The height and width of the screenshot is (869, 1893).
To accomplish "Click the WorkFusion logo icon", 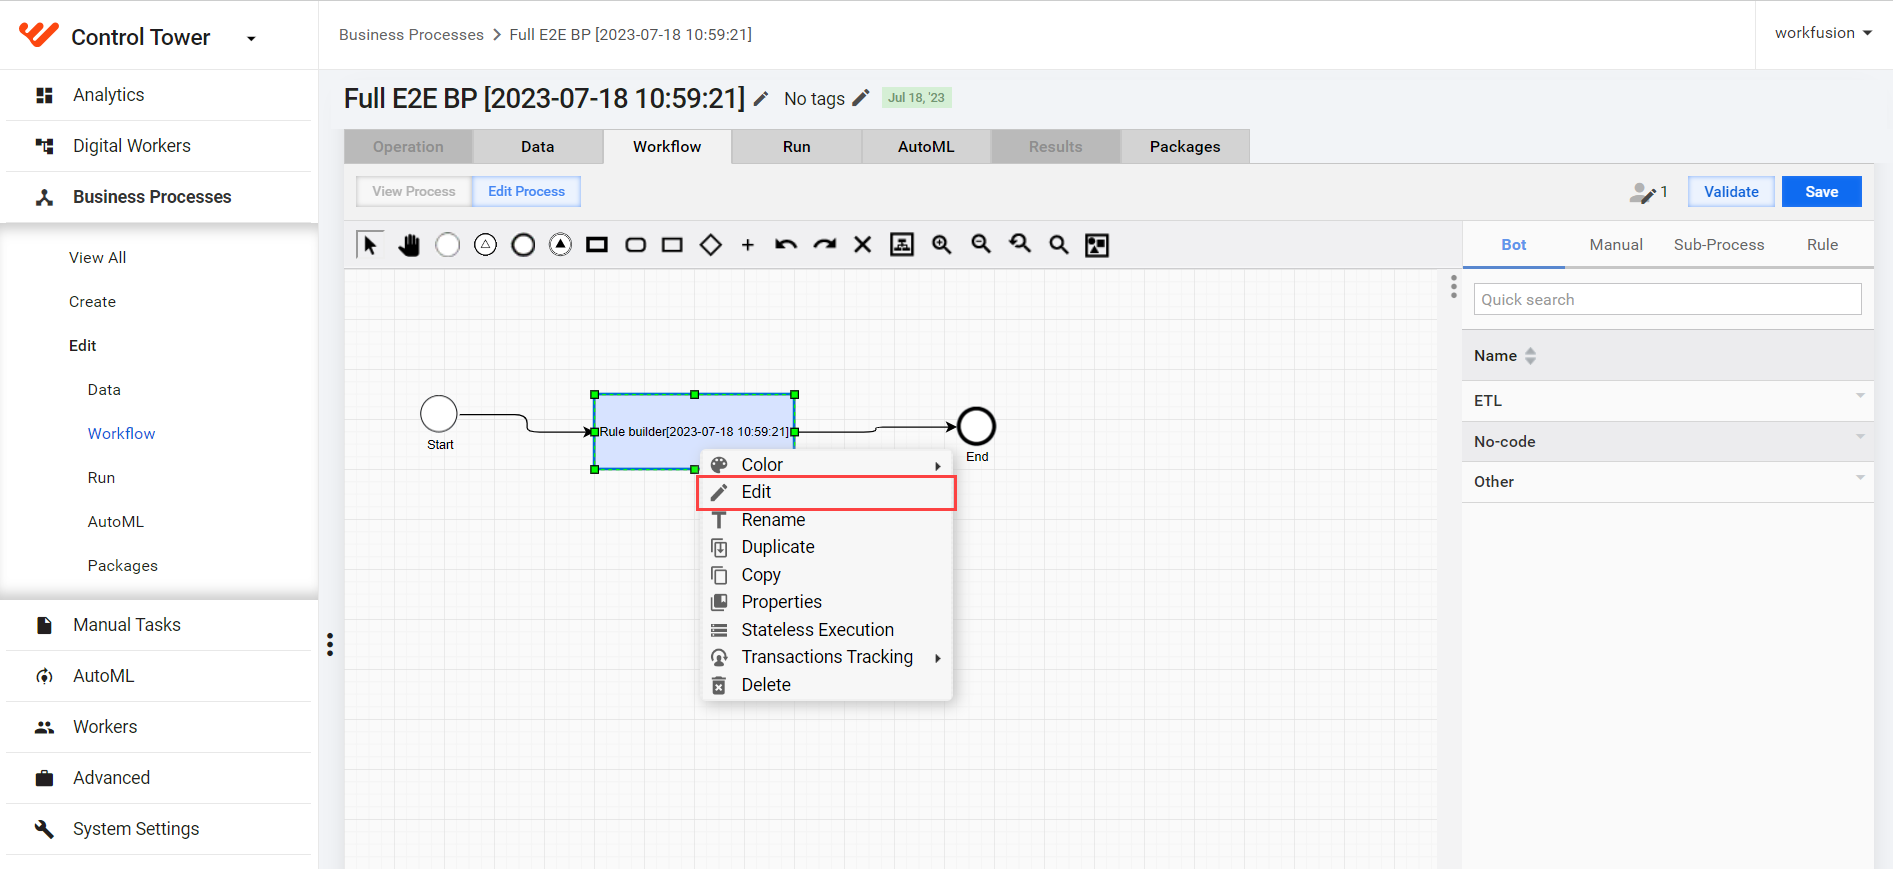I will coord(39,35).
